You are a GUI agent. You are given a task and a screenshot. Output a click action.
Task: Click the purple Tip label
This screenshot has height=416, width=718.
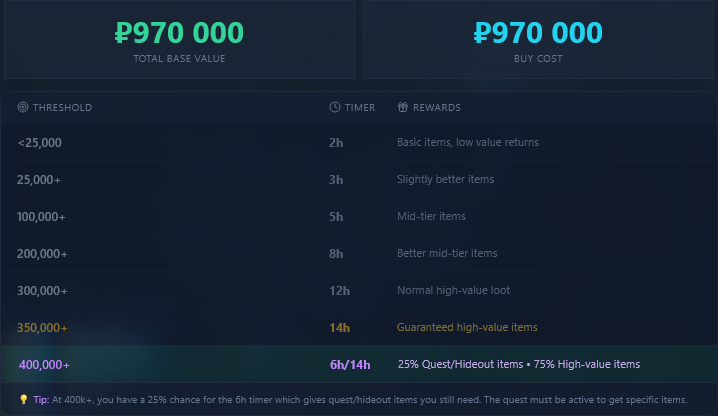pos(41,400)
